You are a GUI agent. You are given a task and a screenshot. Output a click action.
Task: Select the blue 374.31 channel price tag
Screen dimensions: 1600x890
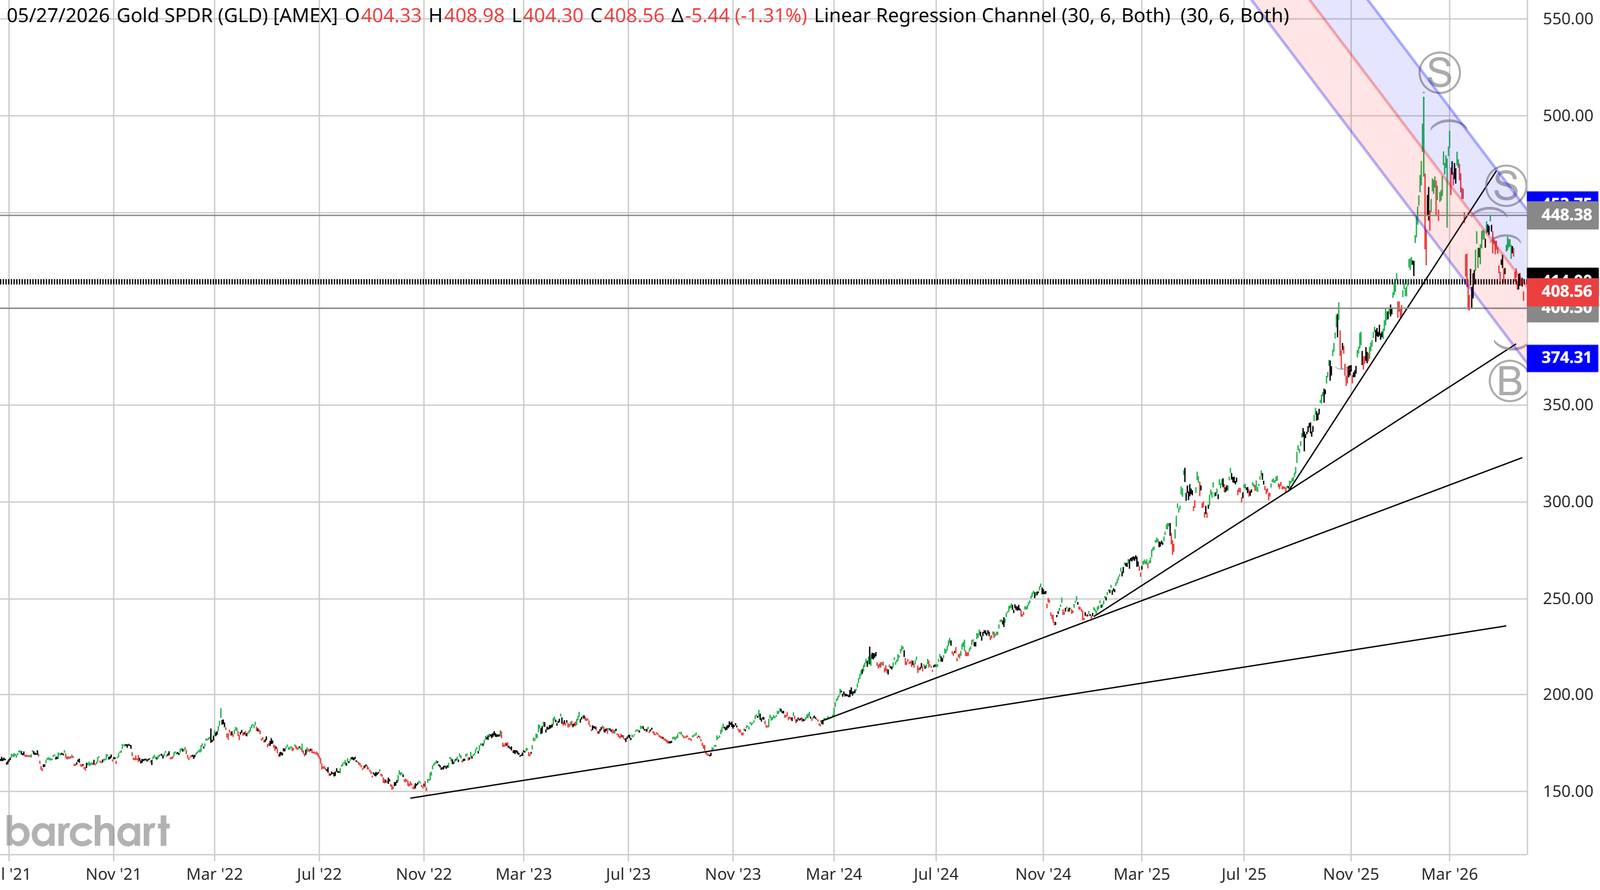(1563, 357)
